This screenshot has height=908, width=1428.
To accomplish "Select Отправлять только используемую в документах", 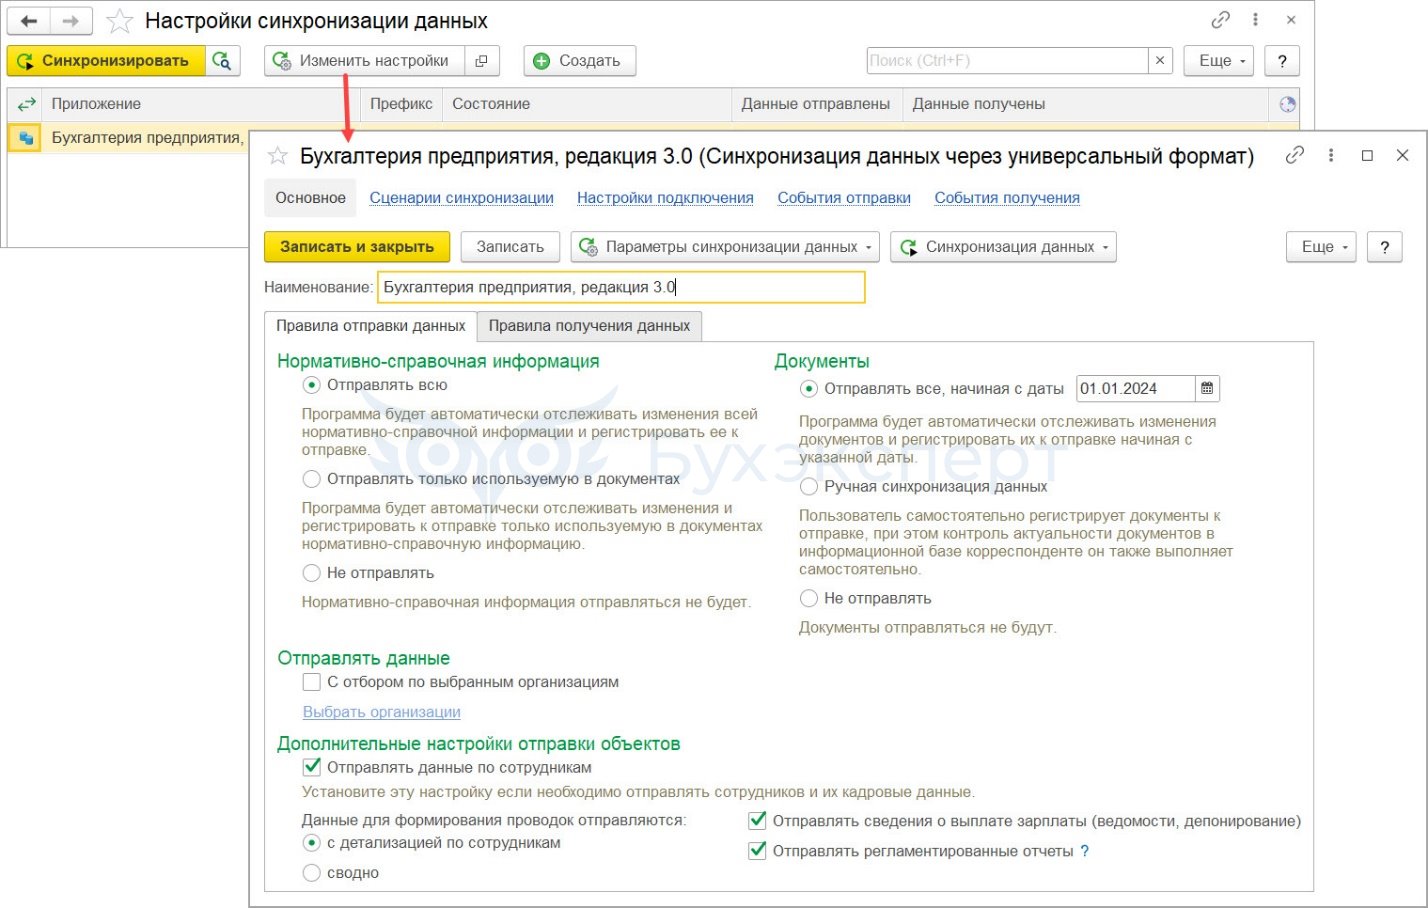I will pyautogui.click(x=311, y=479).
